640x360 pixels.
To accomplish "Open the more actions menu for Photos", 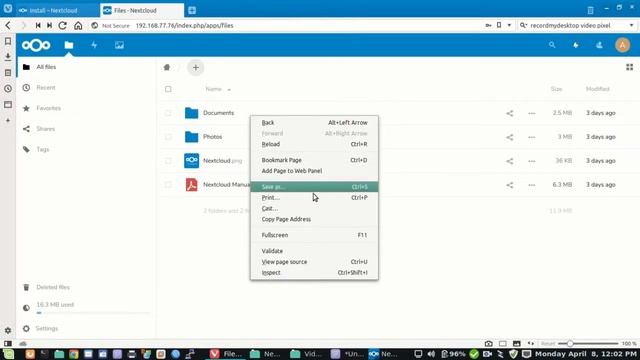I will (x=531, y=137).
